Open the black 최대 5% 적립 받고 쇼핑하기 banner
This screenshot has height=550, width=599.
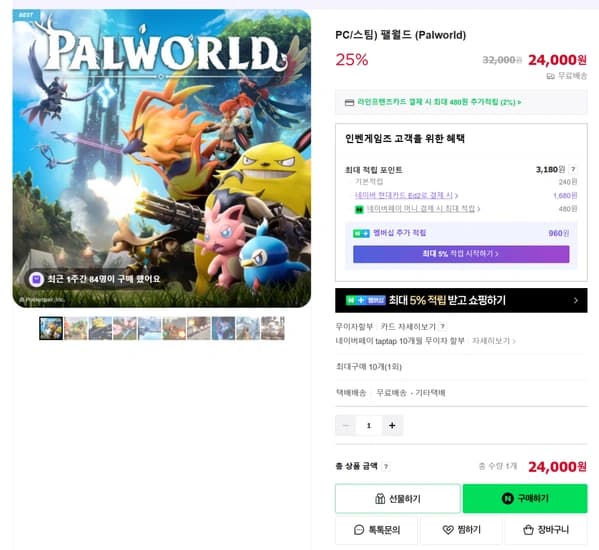[461, 300]
